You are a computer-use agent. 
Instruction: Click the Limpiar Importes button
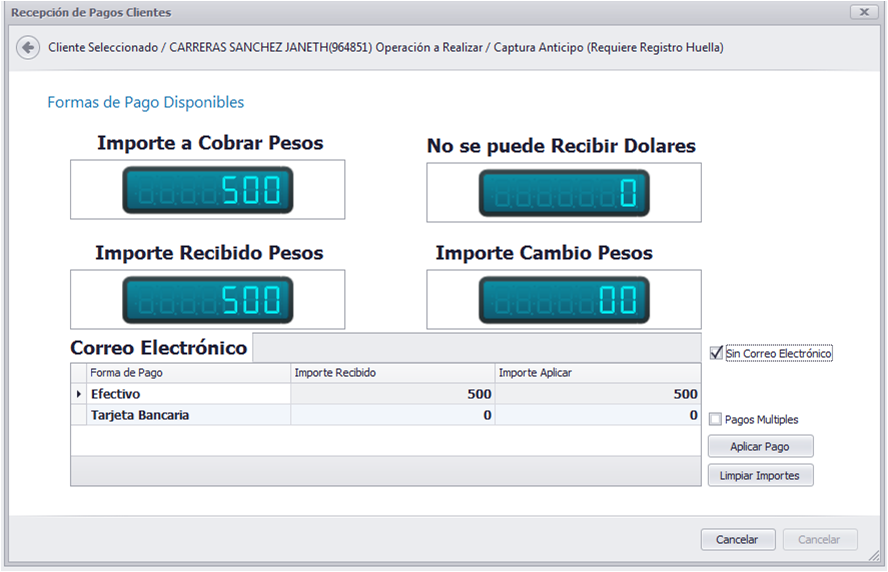(x=761, y=475)
